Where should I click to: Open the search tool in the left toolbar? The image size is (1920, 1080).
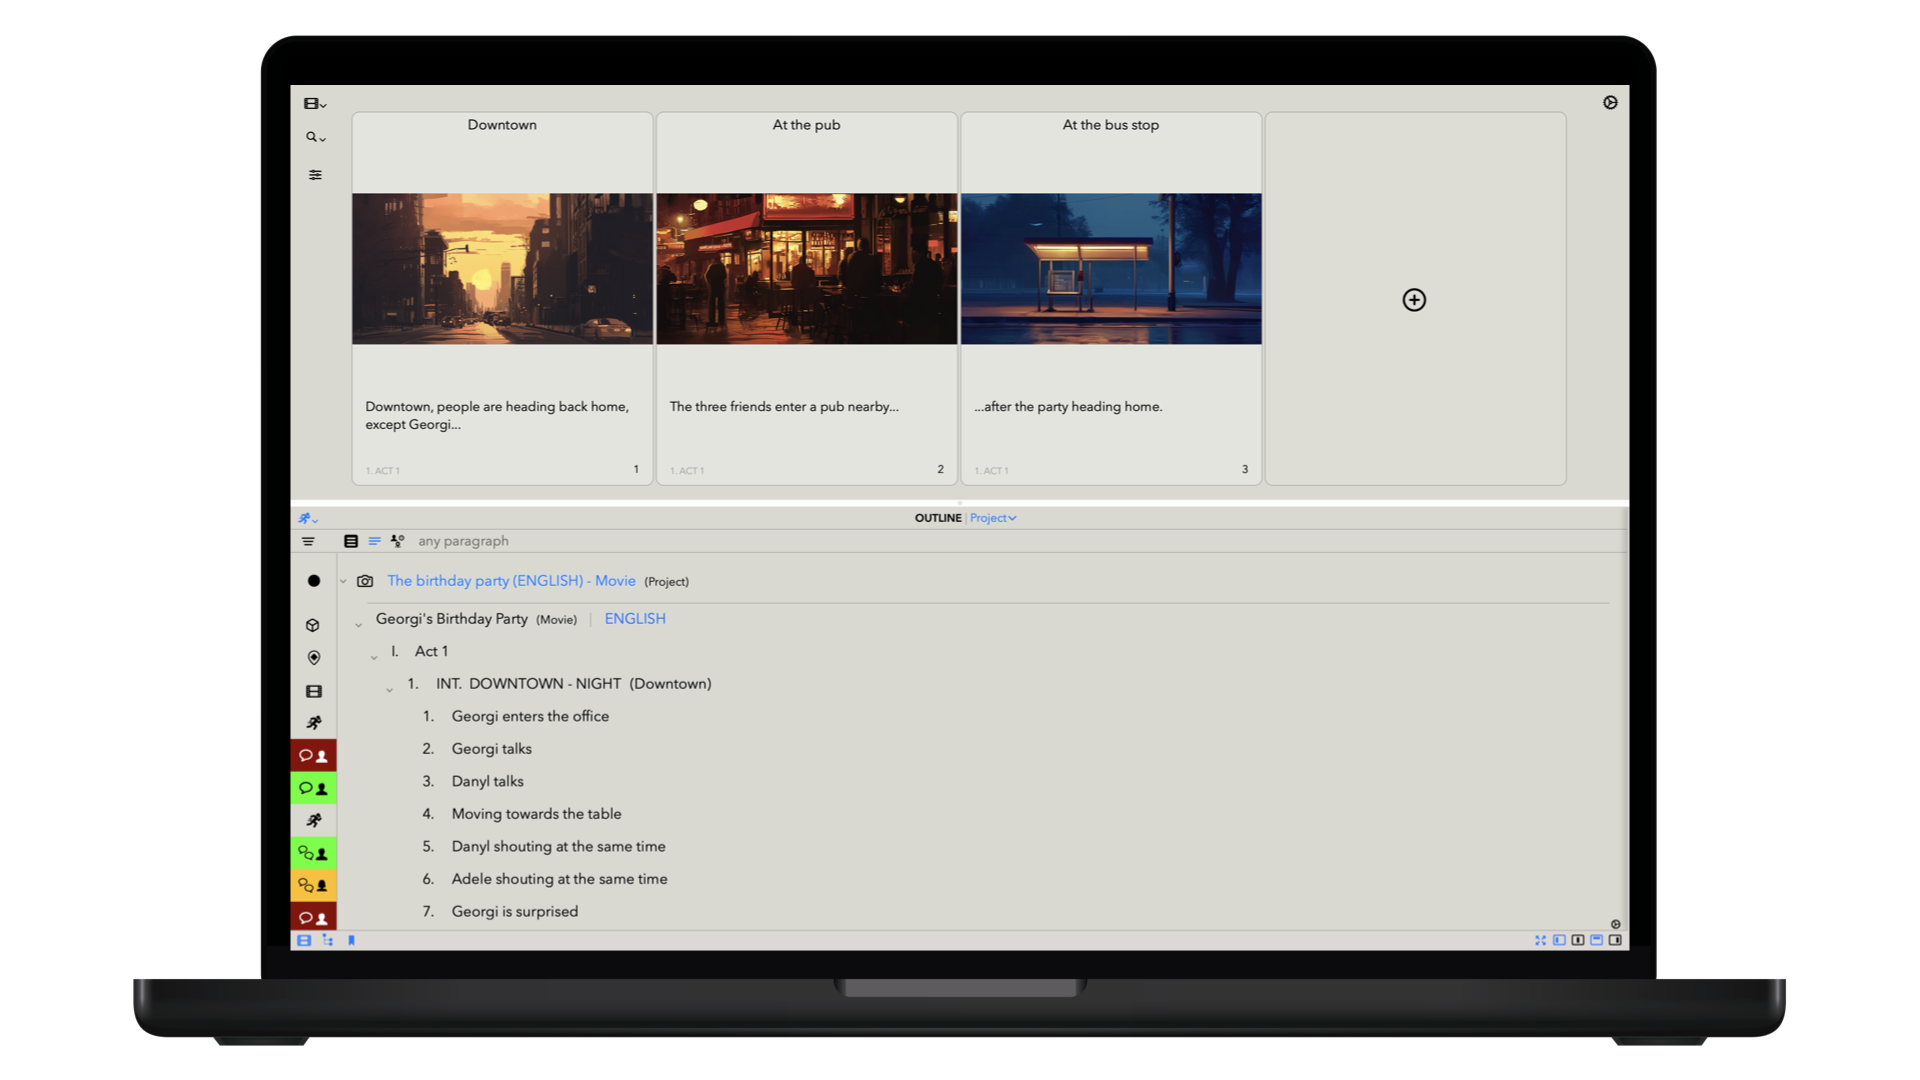pyautogui.click(x=313, y=137)
